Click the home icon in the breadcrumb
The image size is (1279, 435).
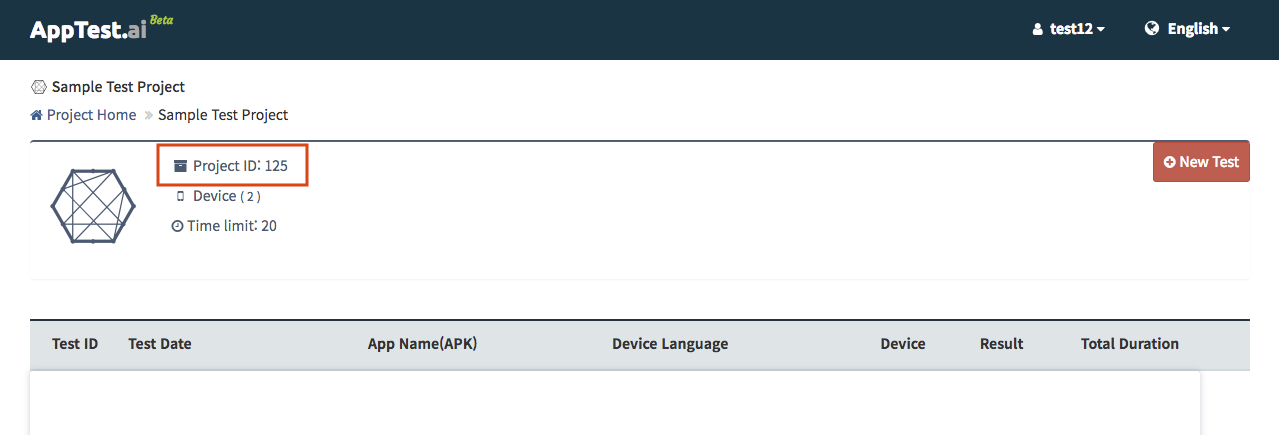tap(37, 115)
